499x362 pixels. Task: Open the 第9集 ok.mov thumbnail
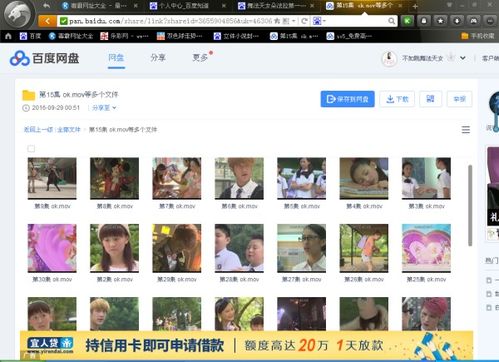[x=52, y=178]
